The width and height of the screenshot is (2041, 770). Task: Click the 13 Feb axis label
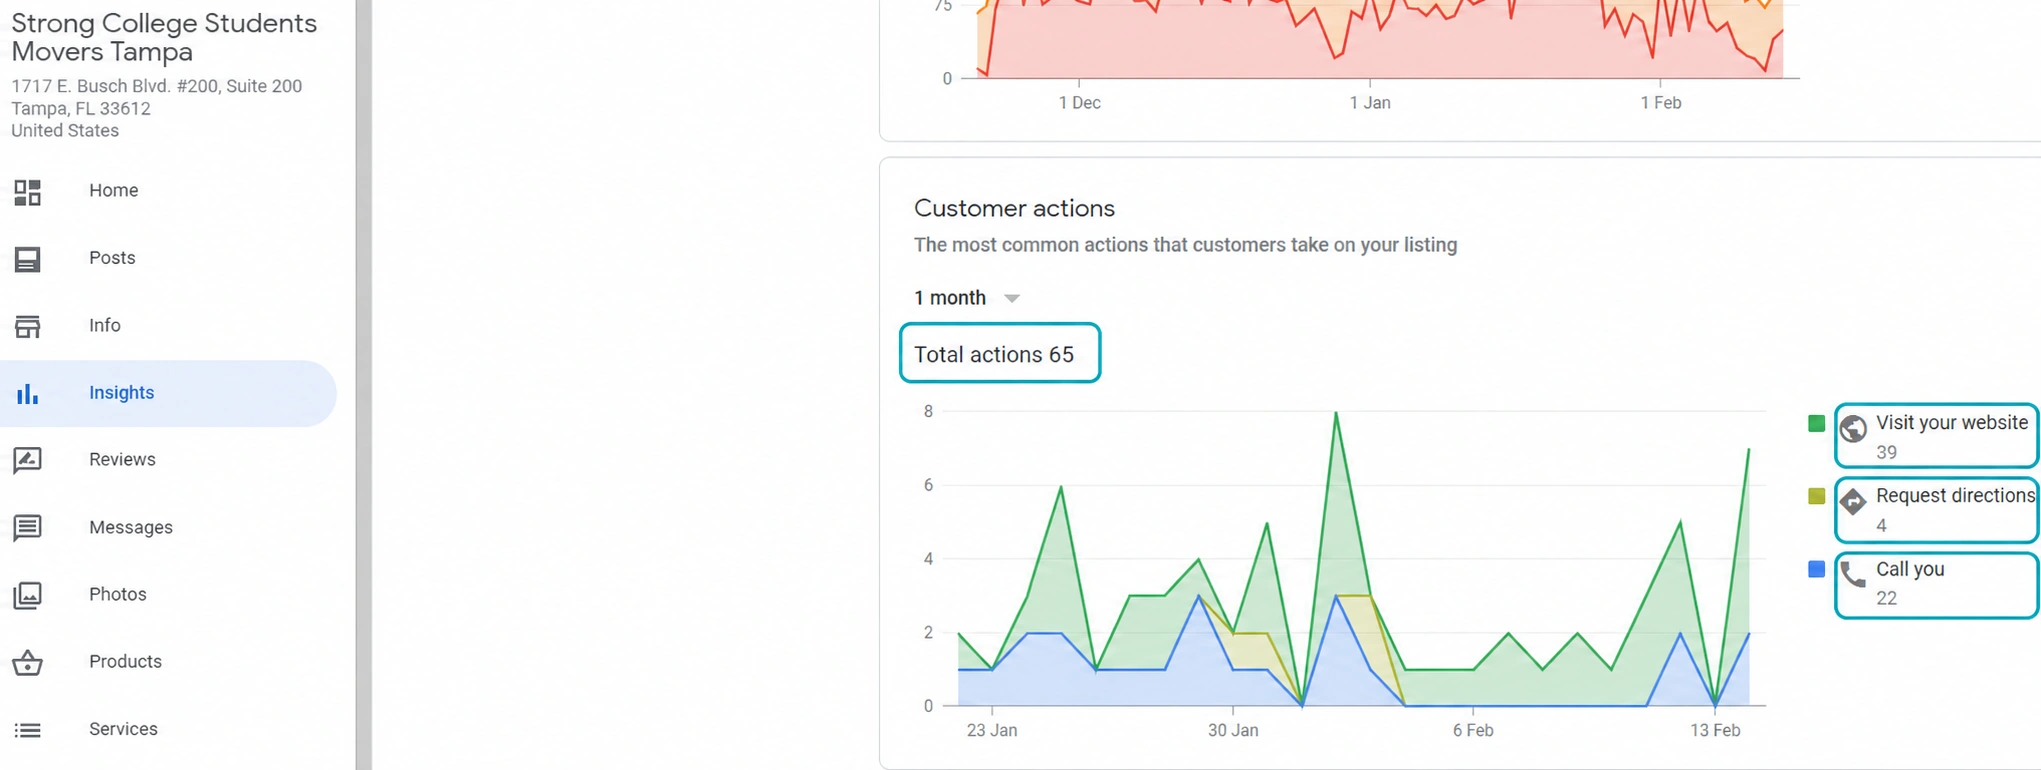click(1715, 731)
